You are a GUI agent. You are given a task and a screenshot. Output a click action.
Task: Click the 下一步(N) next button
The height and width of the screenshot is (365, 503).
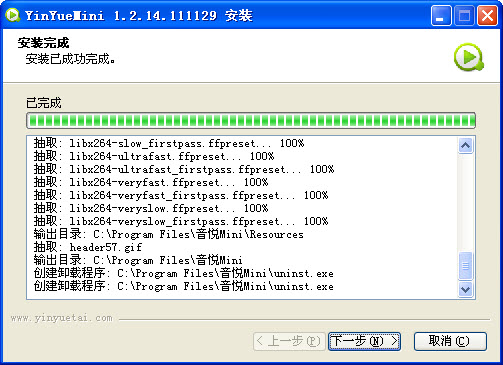(x=364, y=341)
